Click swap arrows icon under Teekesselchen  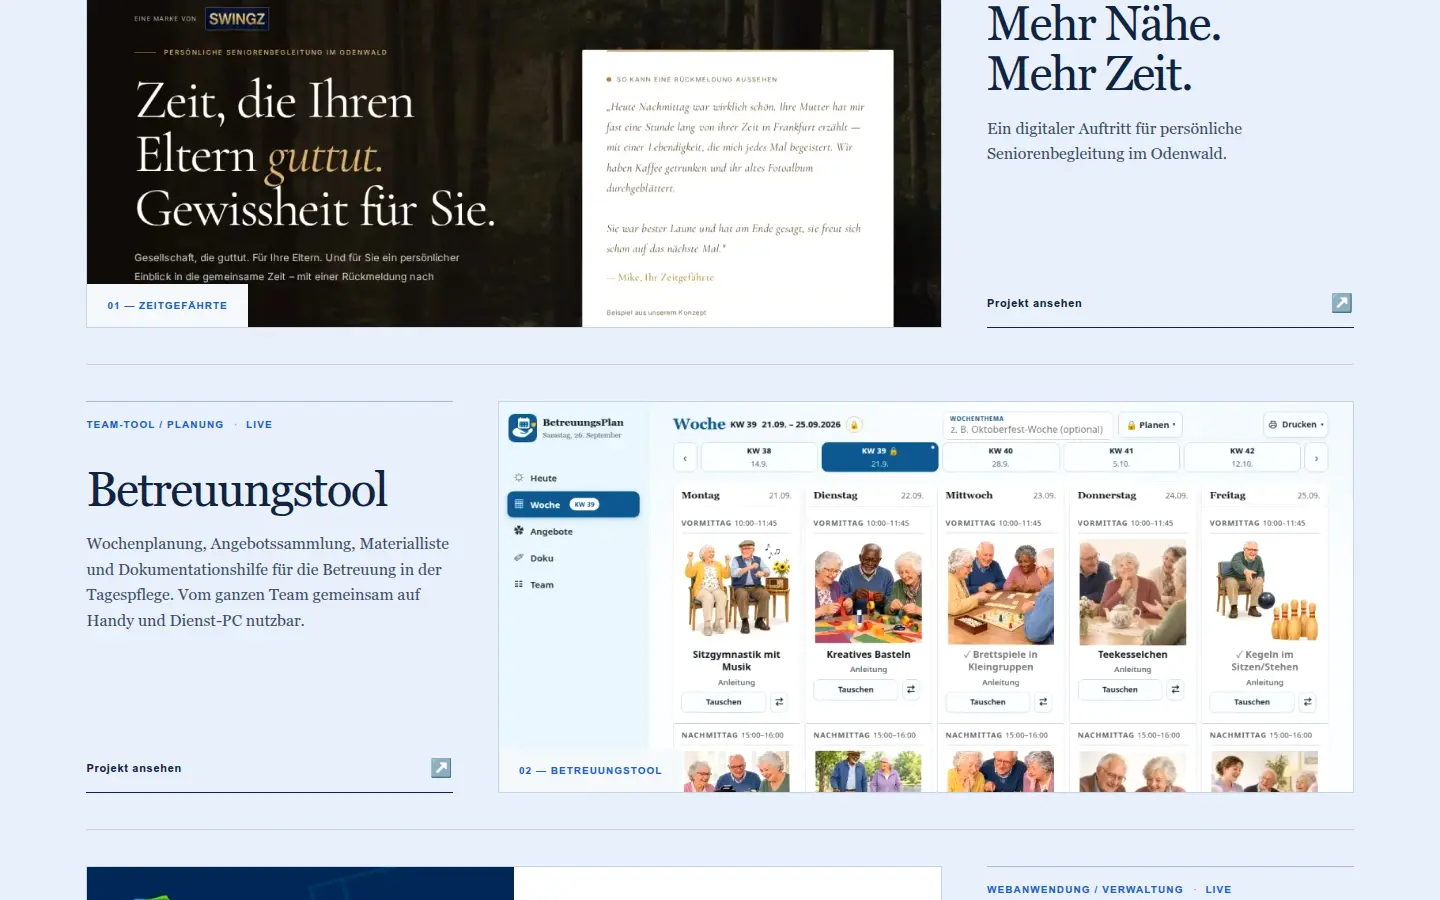[x=1175, y=689]
